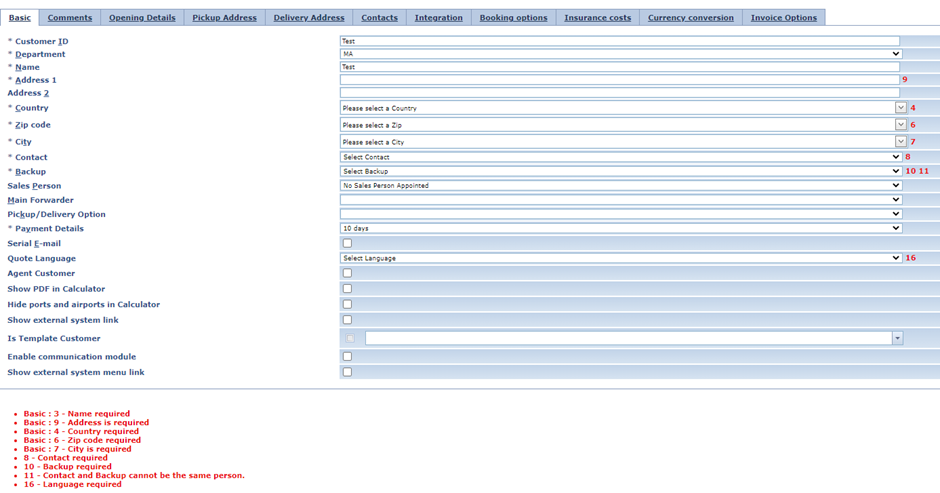
Task: Open the Zip code dropdown
Action: coord(900,125)
